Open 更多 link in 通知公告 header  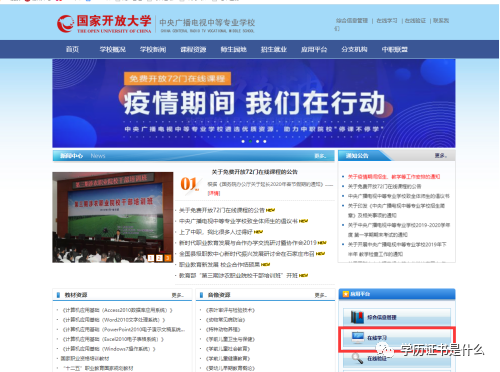(441, 156)
